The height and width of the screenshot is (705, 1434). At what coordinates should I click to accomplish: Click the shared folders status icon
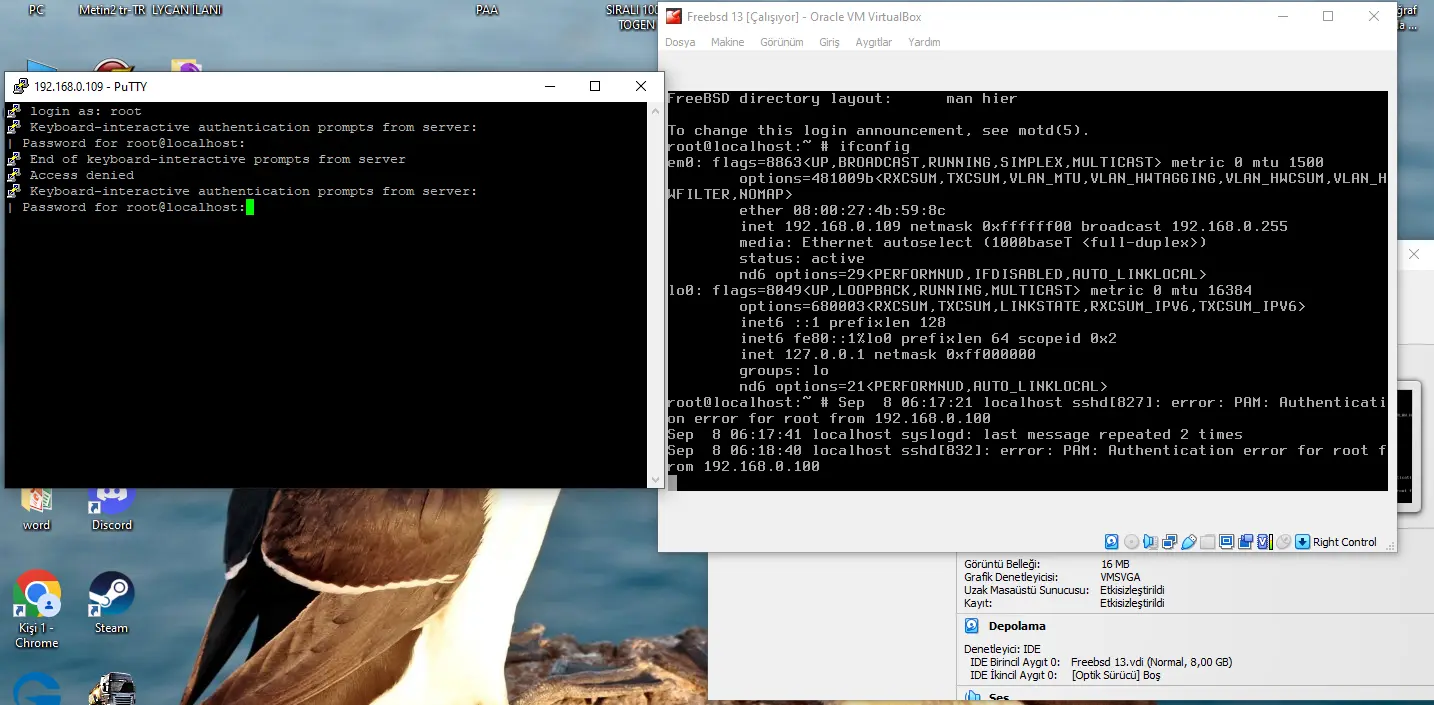(1207, 542)
